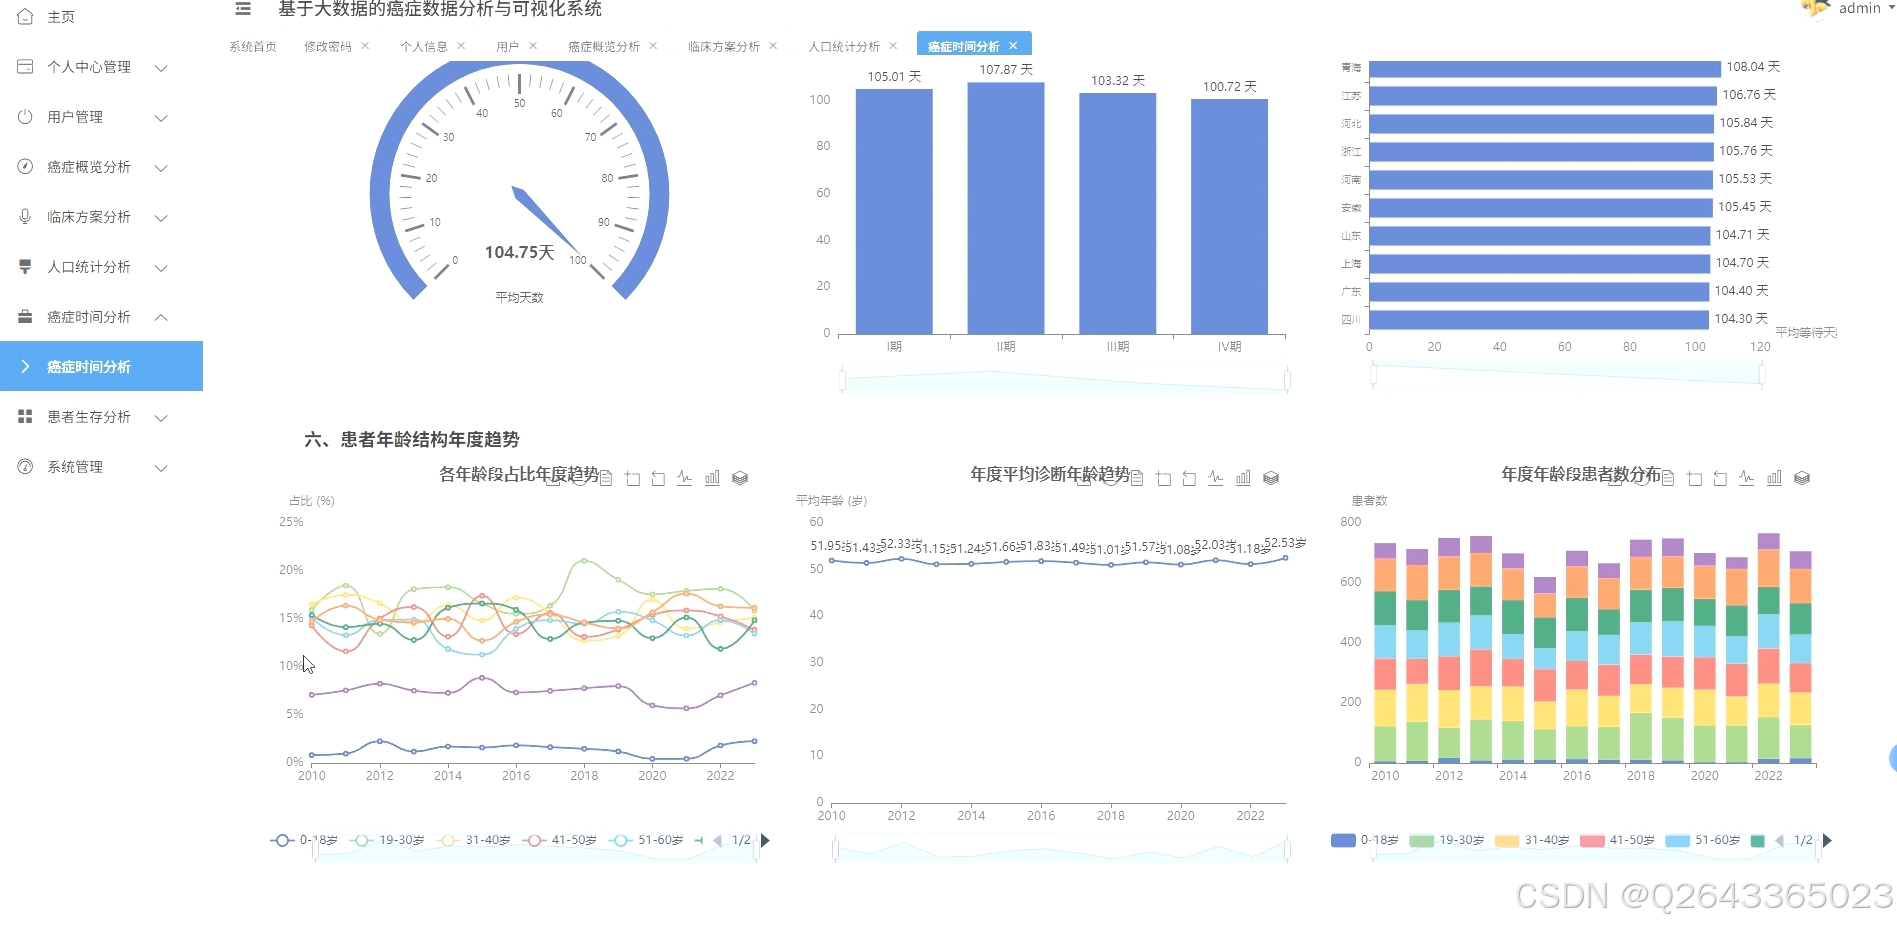Switch 各年龄段占比年度趋势 chart to bar type
1897x928 pixels.
pyautogui.click(x=712, y=478)
